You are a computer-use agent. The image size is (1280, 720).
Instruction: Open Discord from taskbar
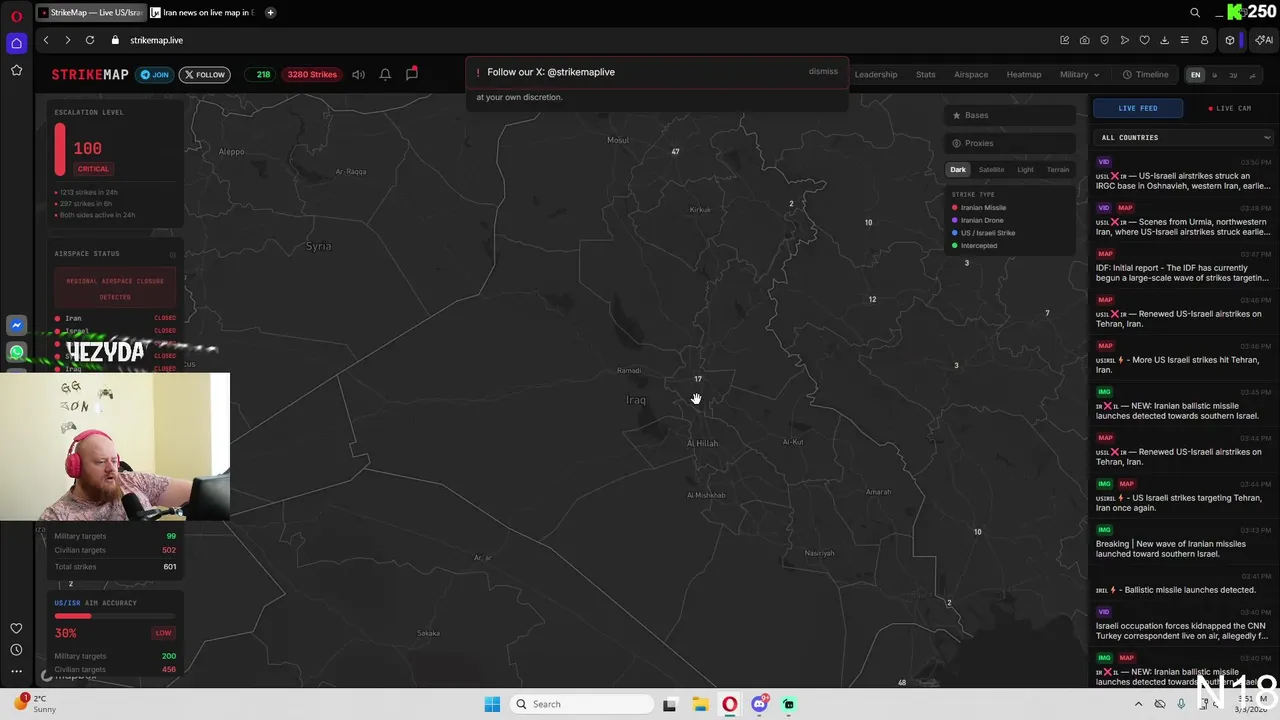tap(759, 704)
